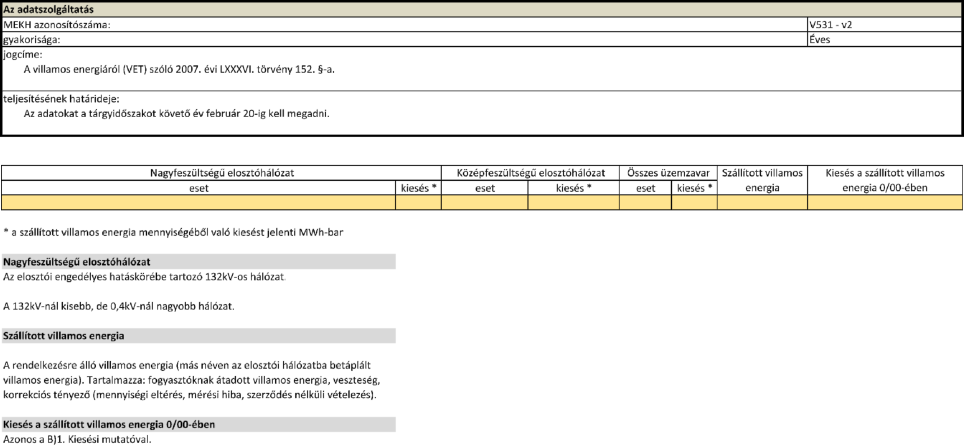Select the 'Éves' frequency value
Viewport: 964px width, 447px height.
[821, 40]
